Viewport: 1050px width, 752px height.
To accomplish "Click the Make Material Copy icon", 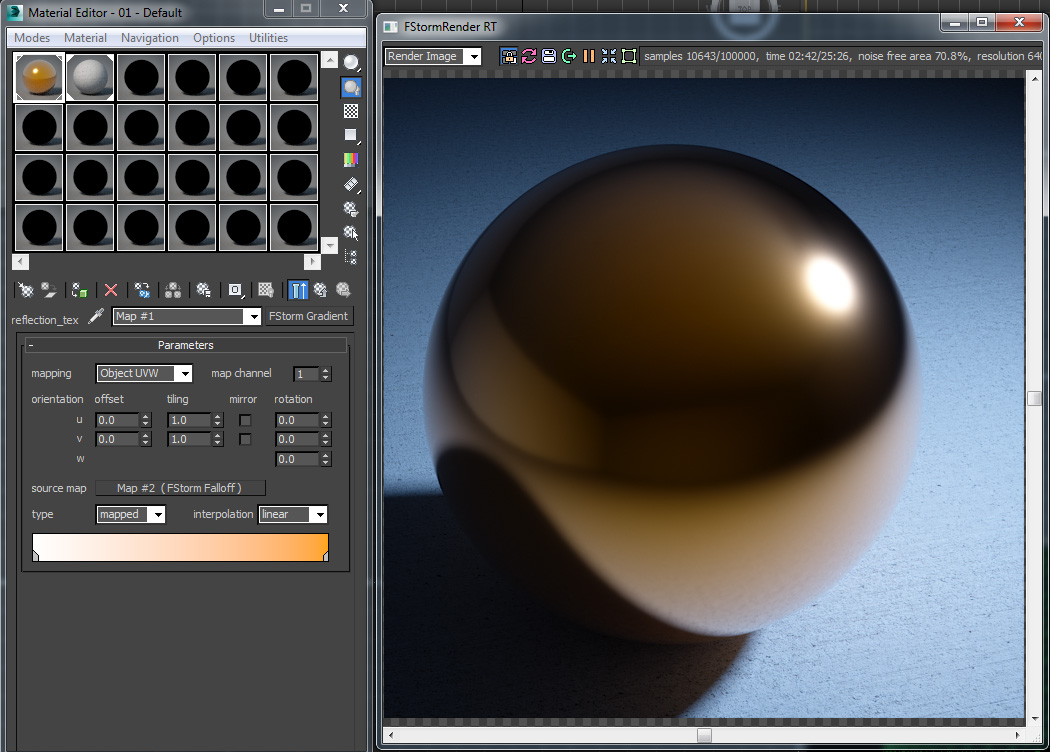I will point(142,290).
